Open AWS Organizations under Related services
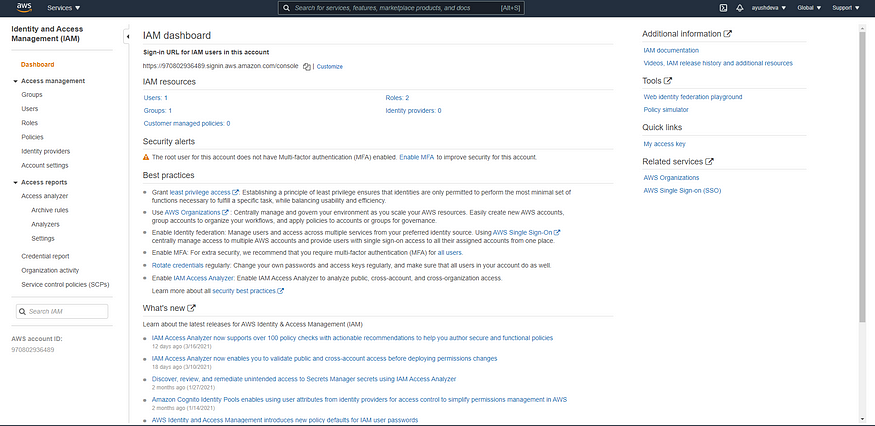The image size is (875, 426). tap(671, 178)
